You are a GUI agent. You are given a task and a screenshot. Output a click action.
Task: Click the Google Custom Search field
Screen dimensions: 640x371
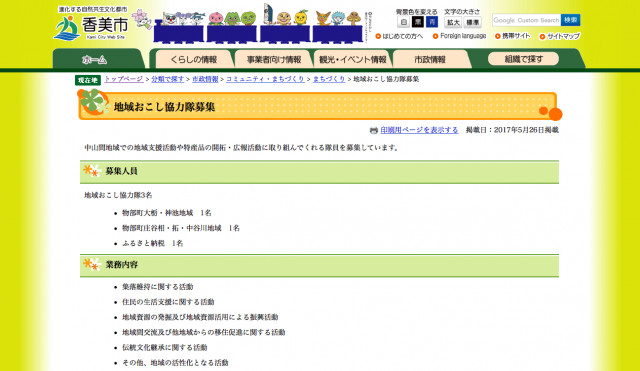(x=527, y=20)
